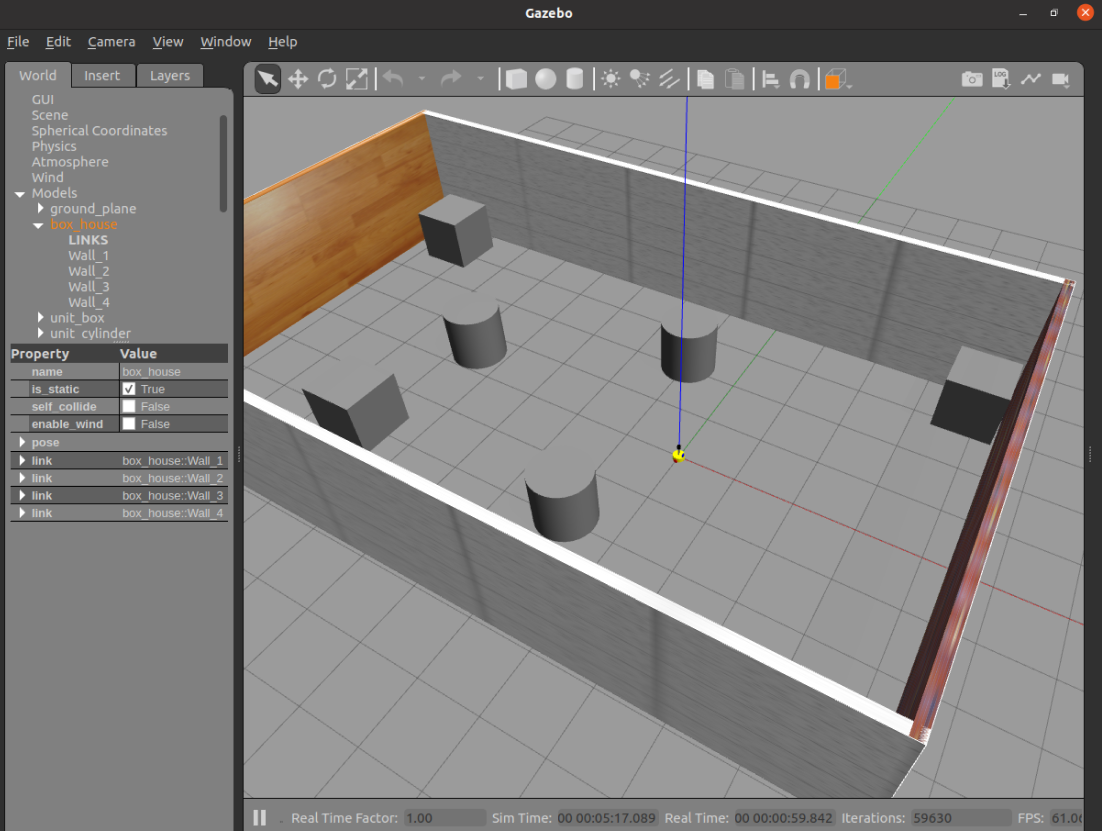1102x831 pixels.
Task: Take a screenshot with camera icon
Action: (x=972, y=79)
